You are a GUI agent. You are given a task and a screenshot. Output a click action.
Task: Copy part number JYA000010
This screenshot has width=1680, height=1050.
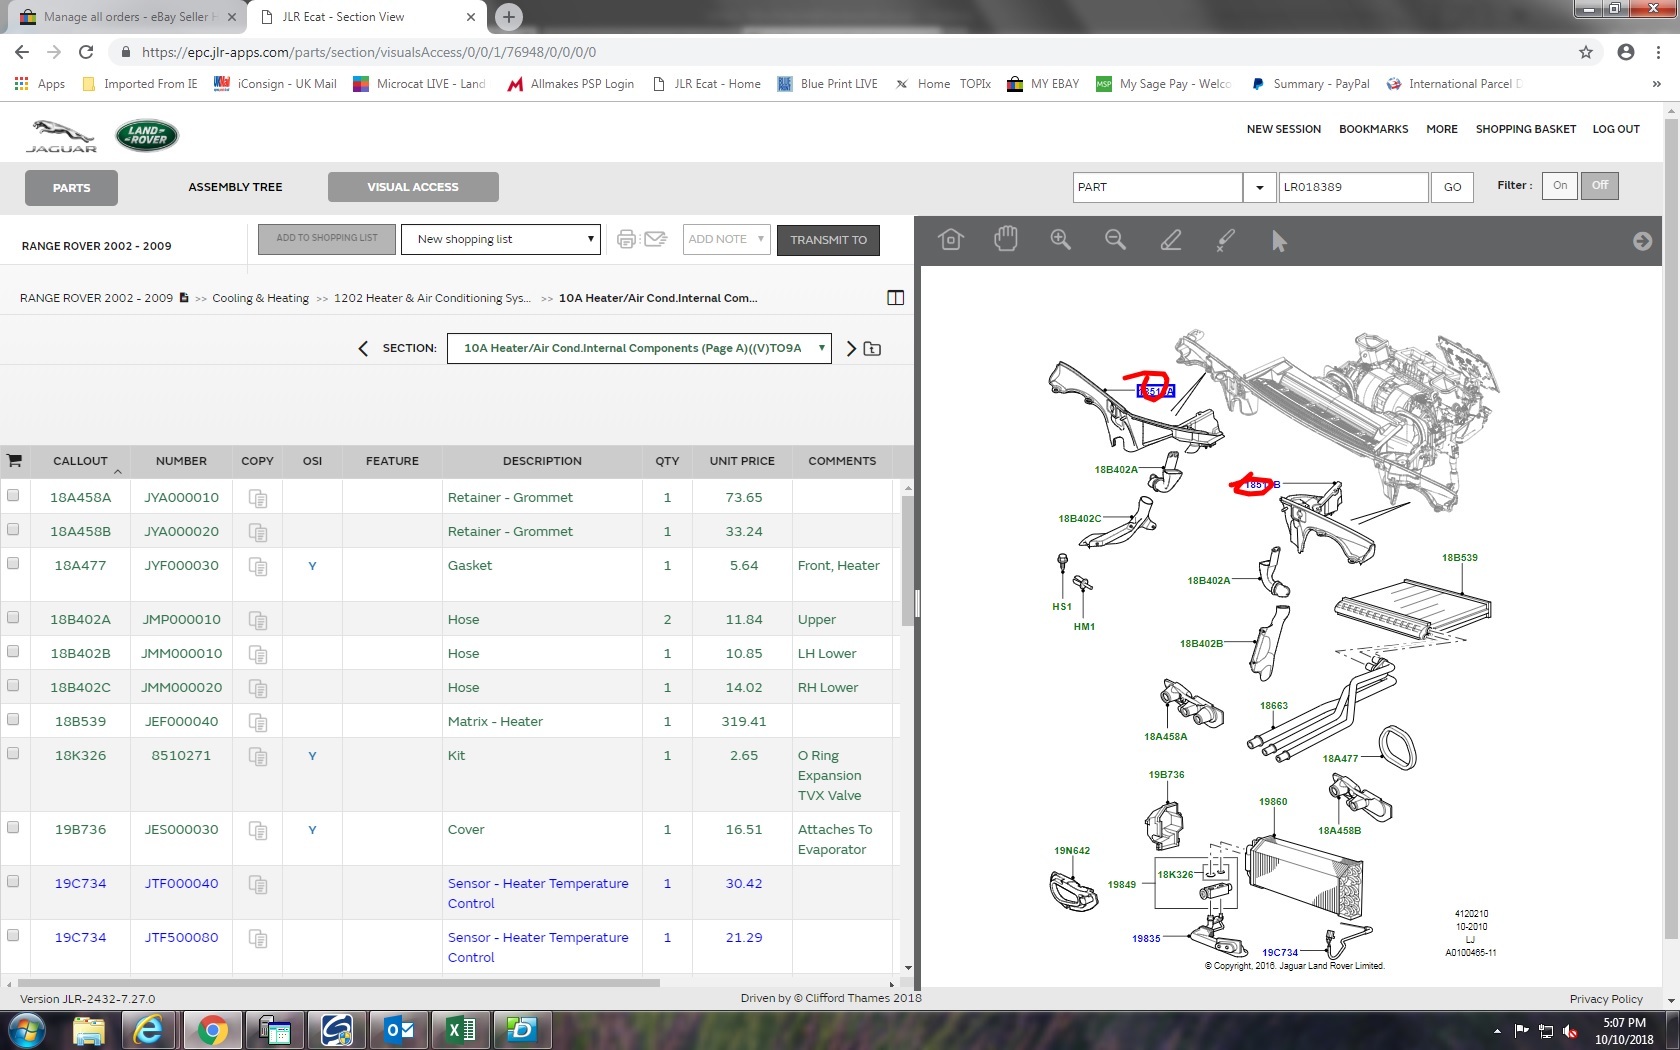(x=258, y=498)
